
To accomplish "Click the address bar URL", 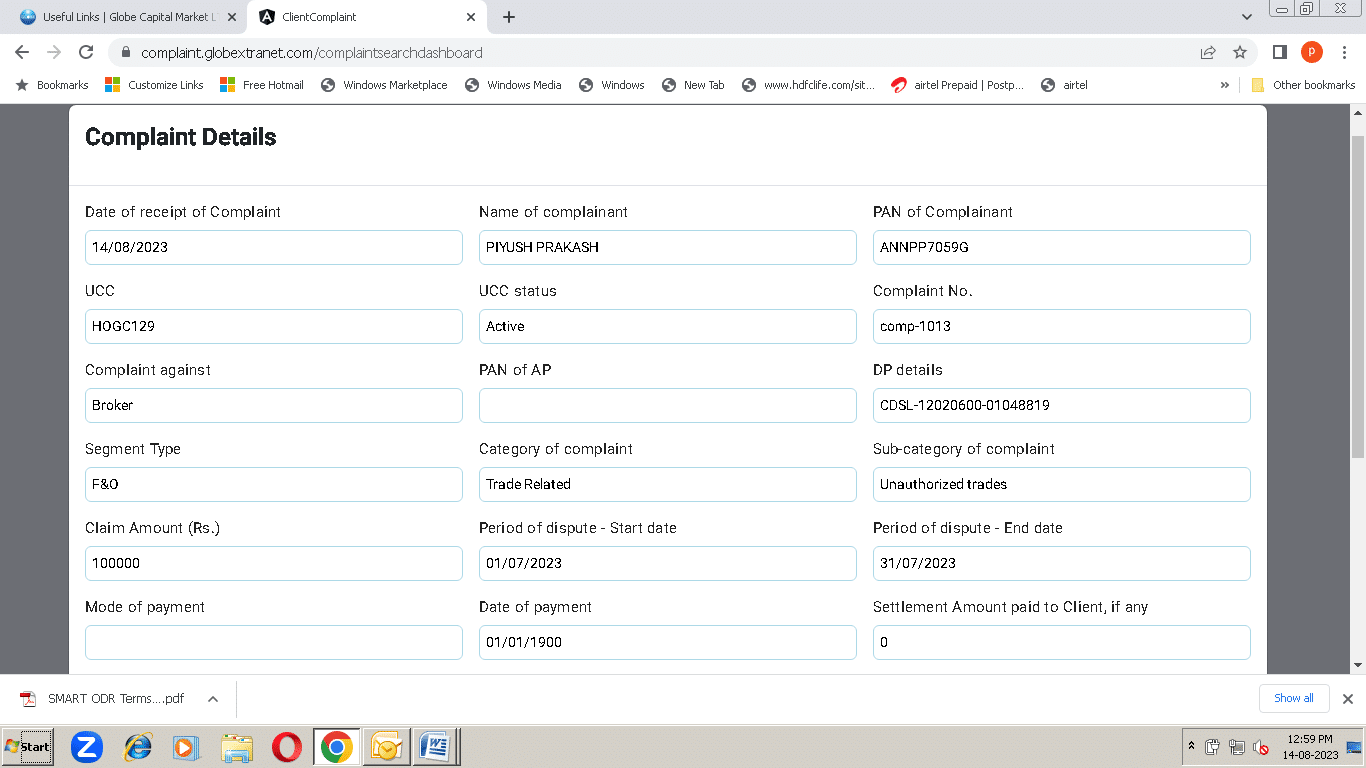I will (312, 53).
